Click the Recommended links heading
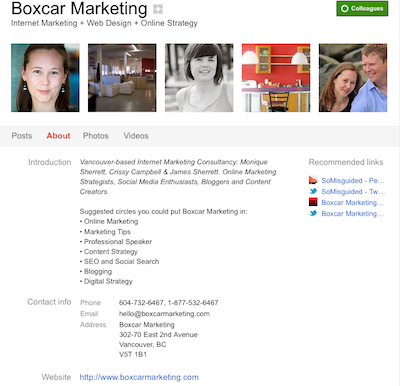The image size is (400, 386). 346,162
